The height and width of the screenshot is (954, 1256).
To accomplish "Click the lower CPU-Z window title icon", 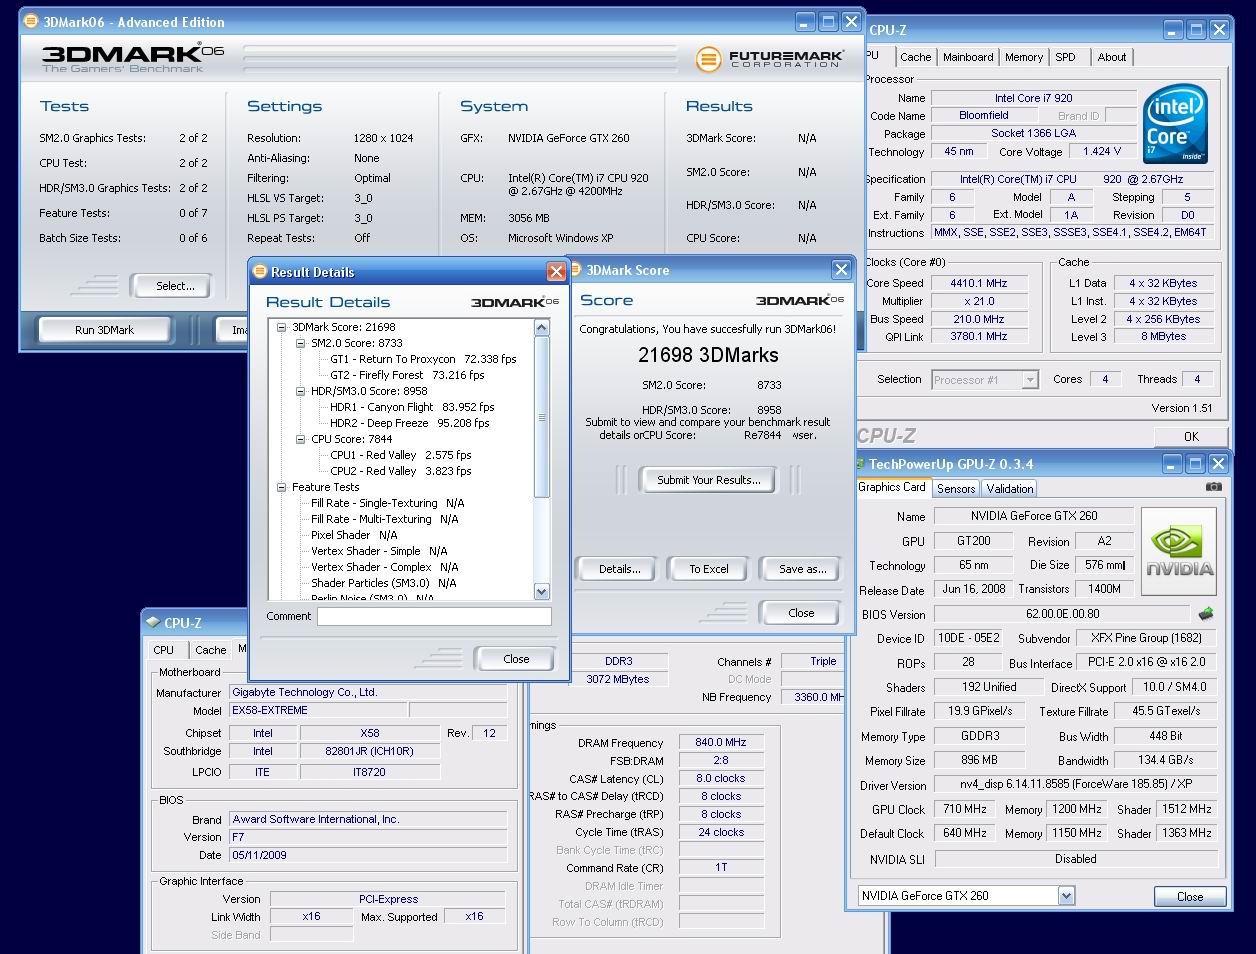I will pyautogui.click(x=153, y=622).
